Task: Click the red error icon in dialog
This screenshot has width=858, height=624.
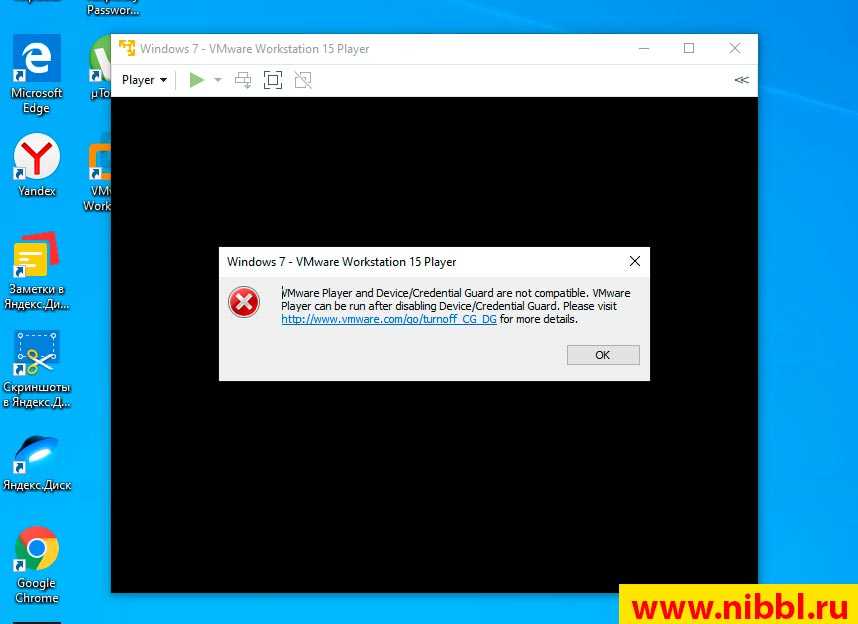Action: pyautogui.click(x=244, y=302)
